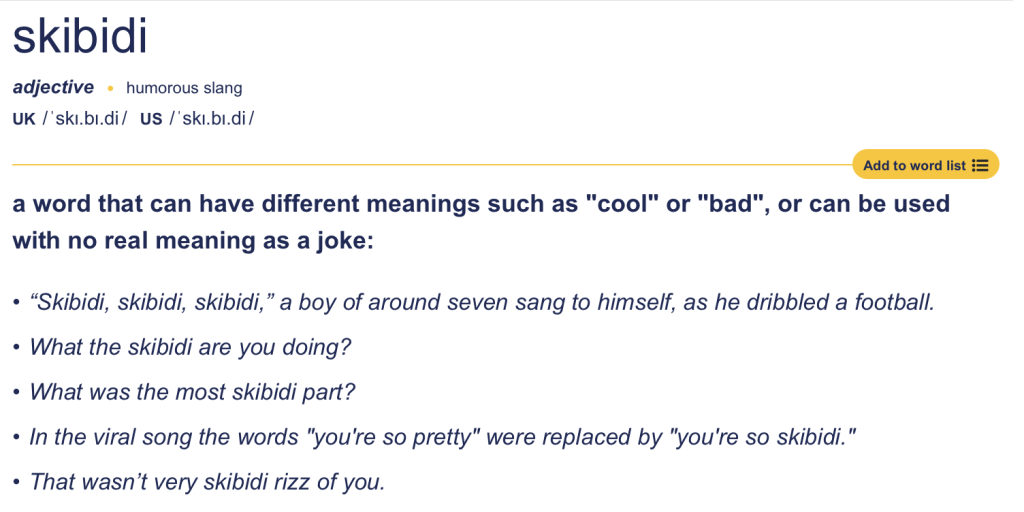Image resolution: width=1024 pixels, height=512 pixels.
Task: Click the viral song example sentence
Action: pyautogui.click(x=444, y=437)
